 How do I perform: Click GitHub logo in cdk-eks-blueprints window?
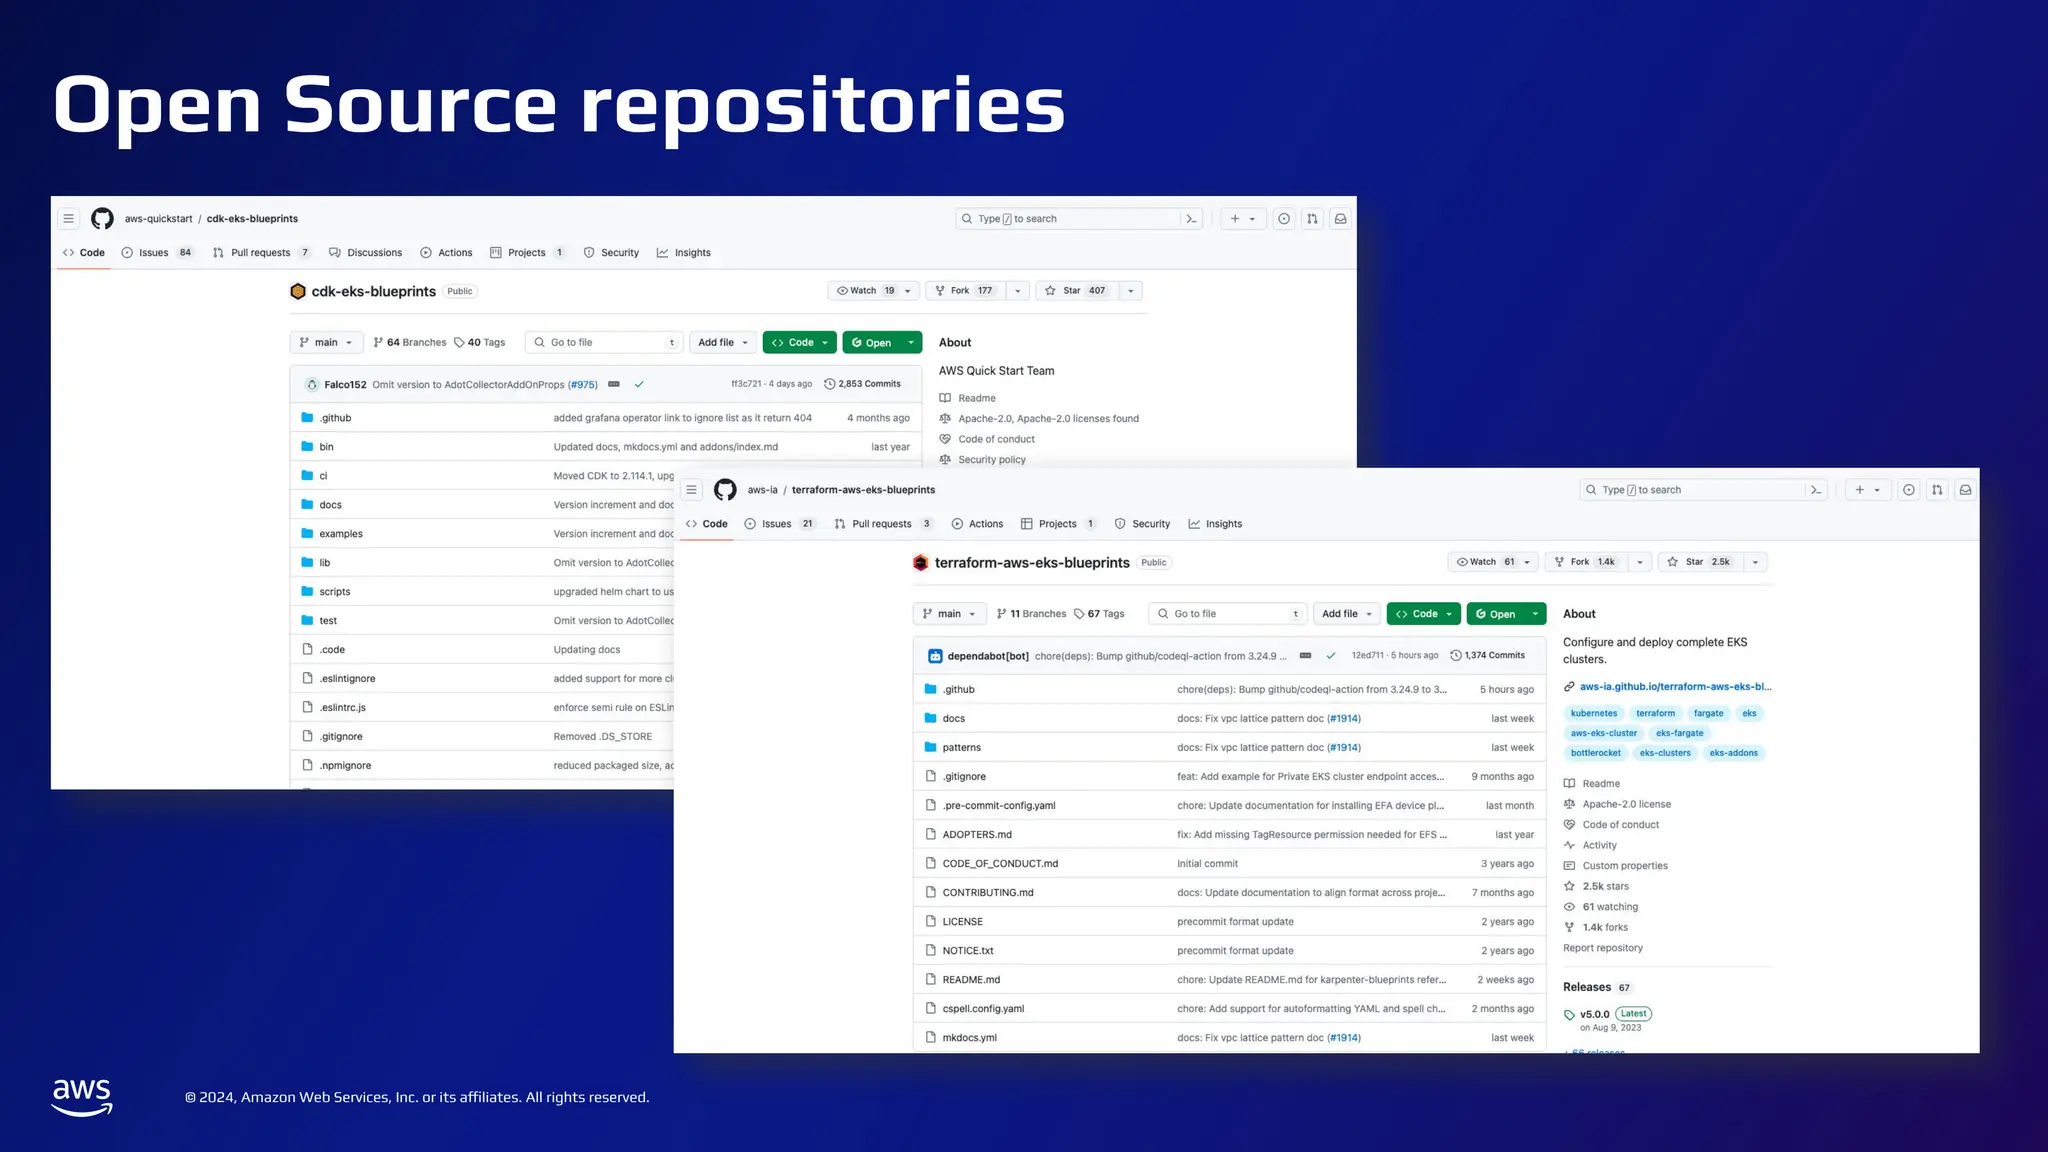[102, 219]
